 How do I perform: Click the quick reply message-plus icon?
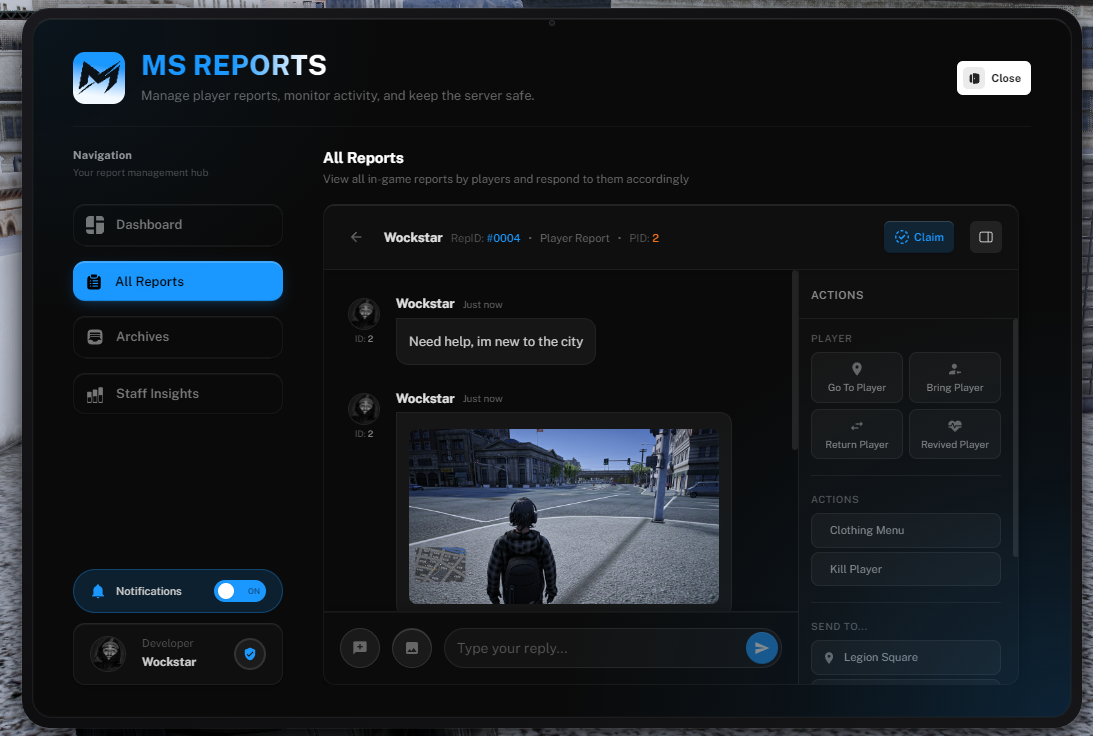click(360, 648)
